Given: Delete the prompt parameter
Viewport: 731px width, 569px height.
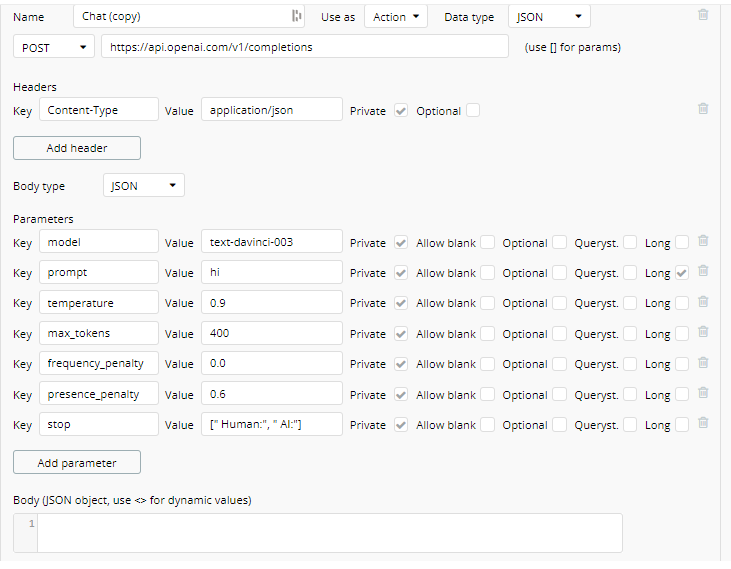Looking at the screenshot, I should tap(703, 271).
